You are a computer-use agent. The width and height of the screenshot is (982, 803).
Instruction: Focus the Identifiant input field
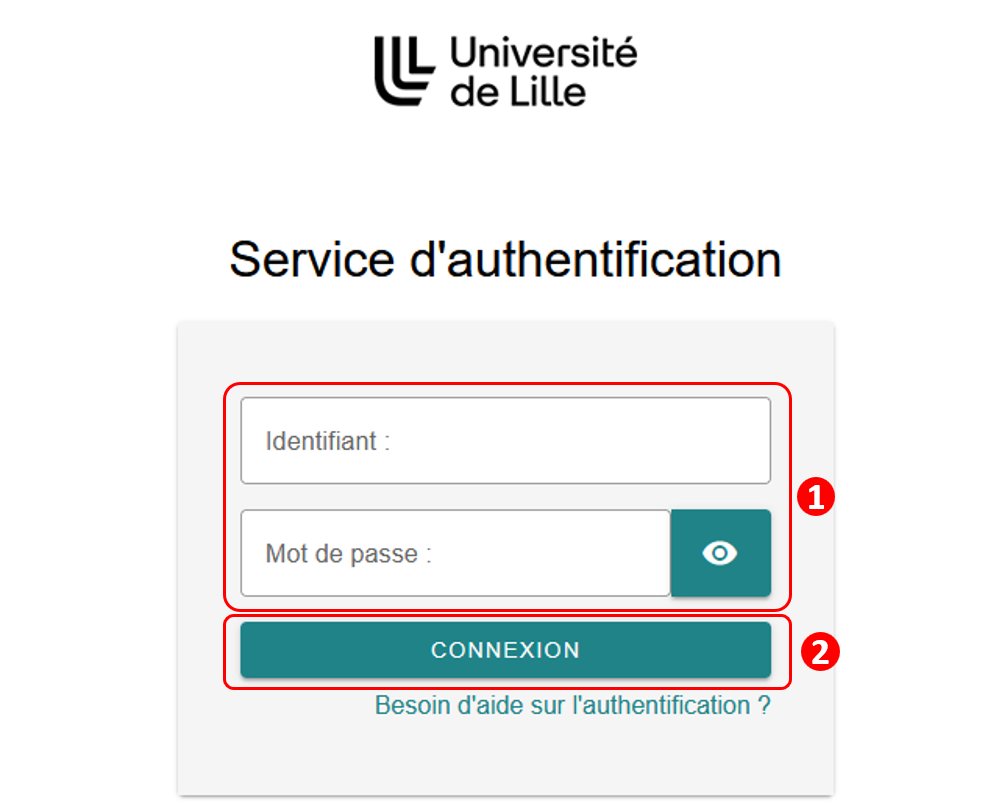pyautogui.click(x=505, y=440)
